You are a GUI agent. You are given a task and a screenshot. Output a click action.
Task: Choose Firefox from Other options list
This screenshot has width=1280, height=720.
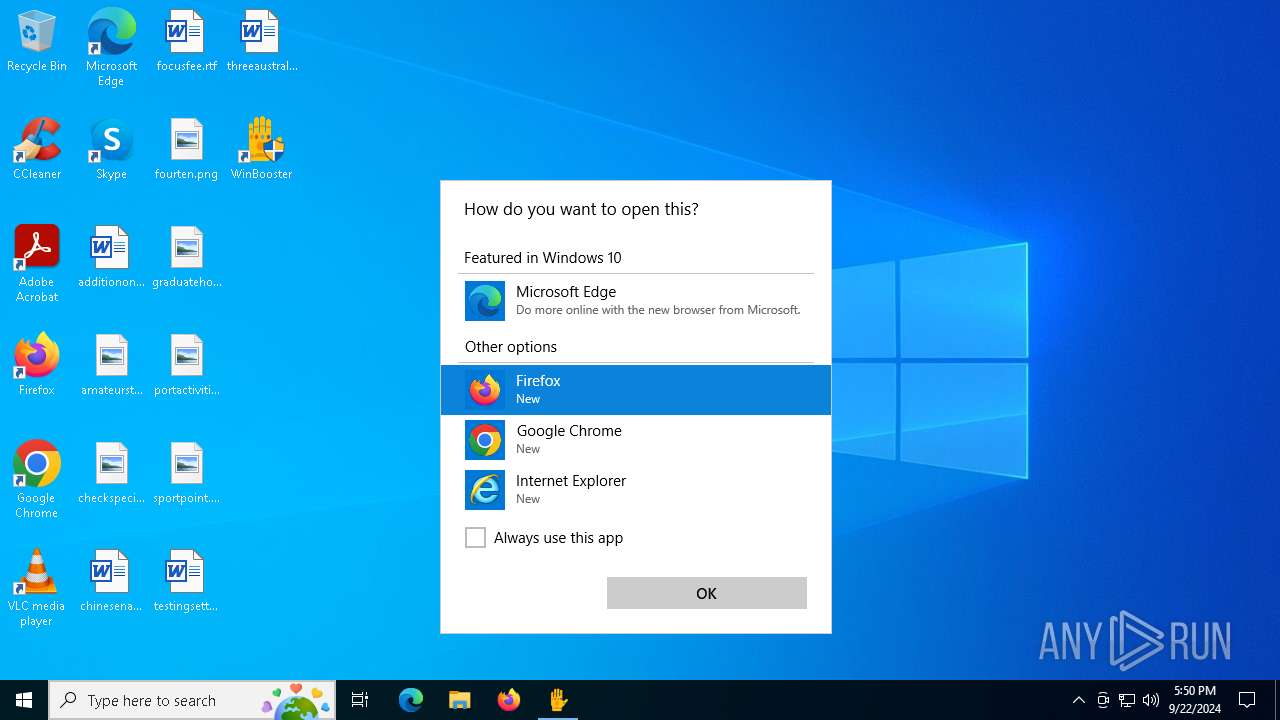(x=635, y=390)
